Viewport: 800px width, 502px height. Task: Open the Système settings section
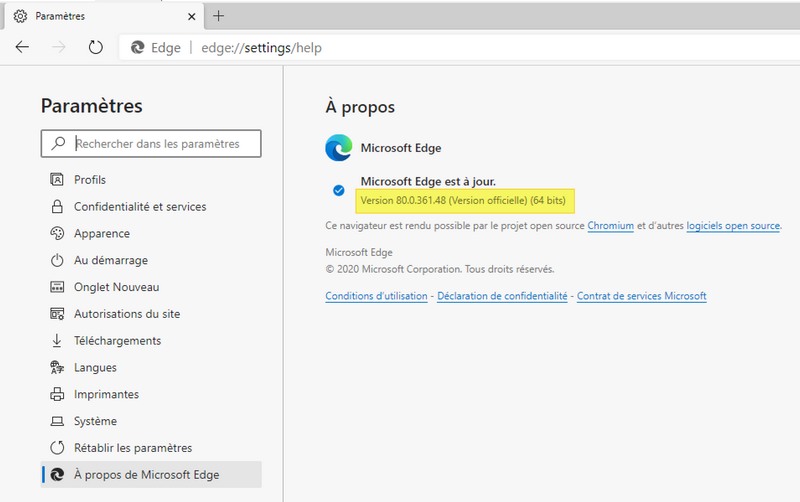(95, 421)
